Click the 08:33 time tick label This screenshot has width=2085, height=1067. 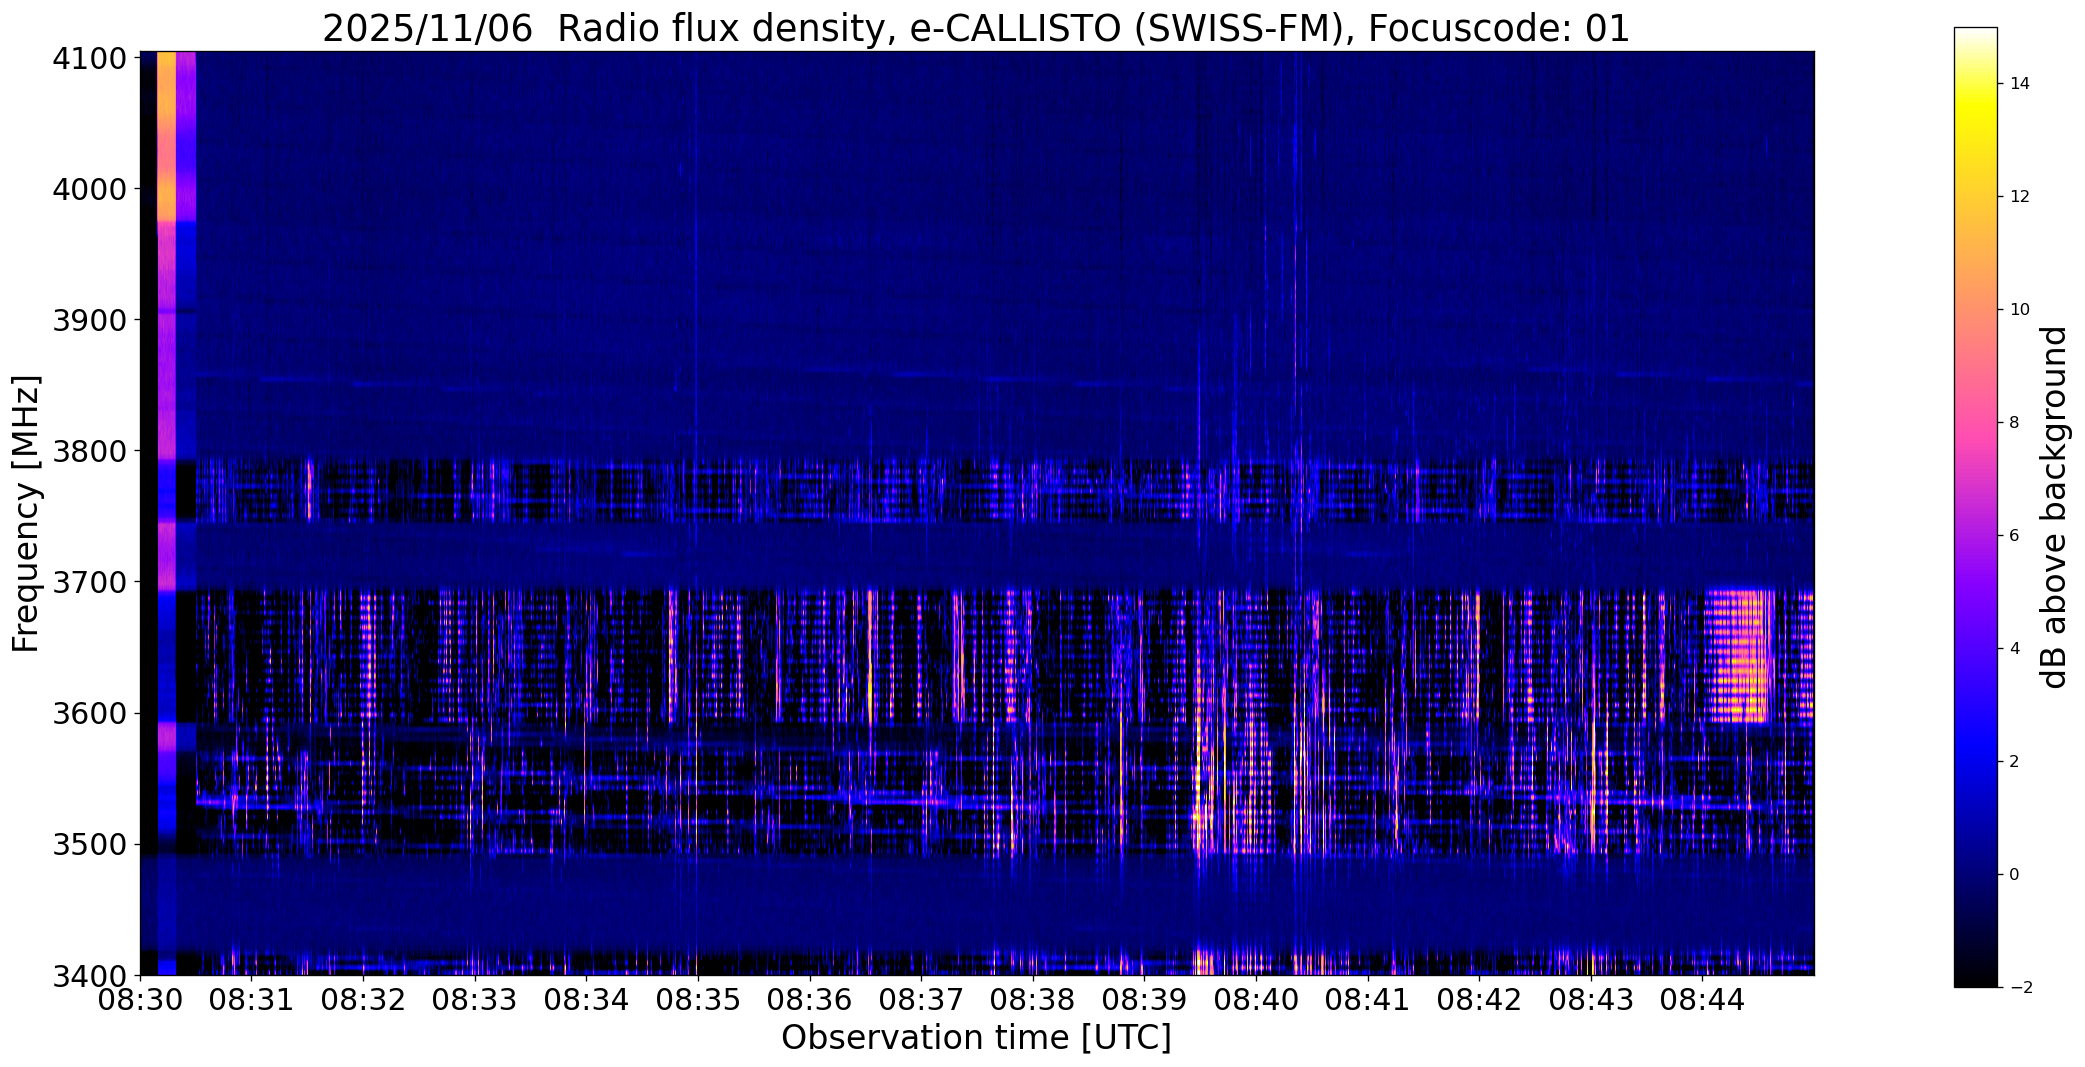475,1000
